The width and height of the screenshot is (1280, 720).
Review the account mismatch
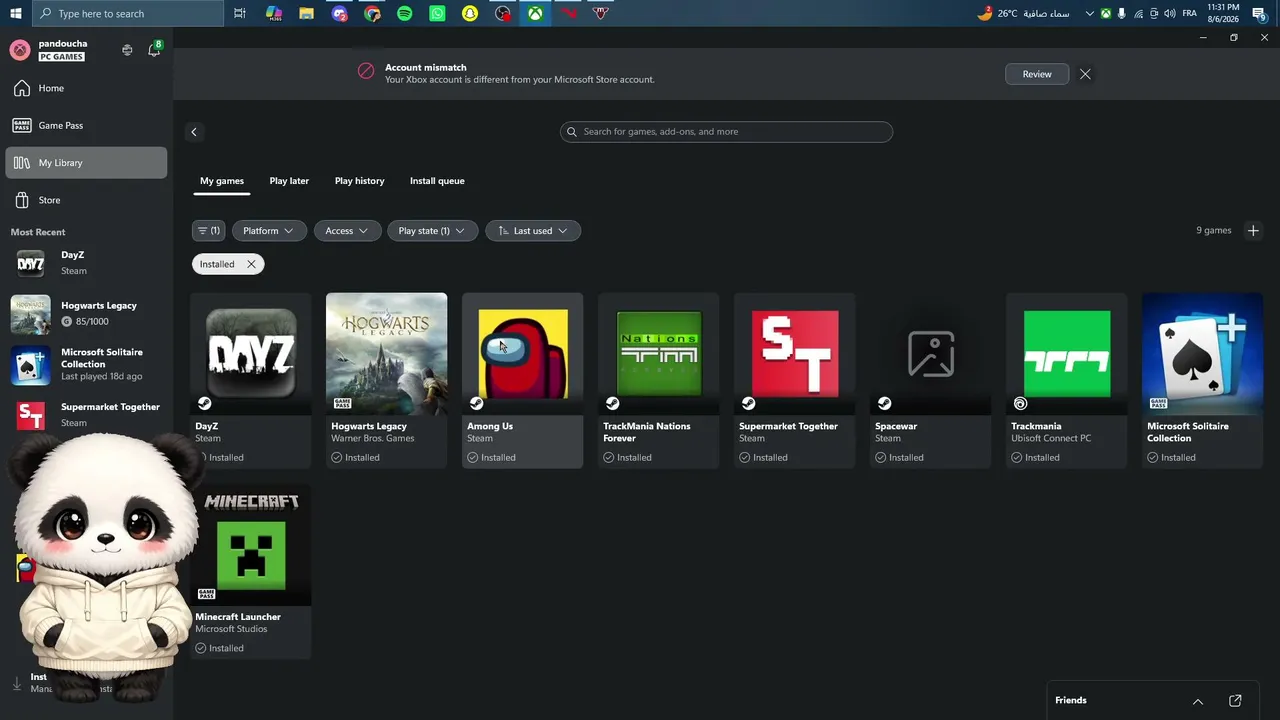click(1037, 74)
